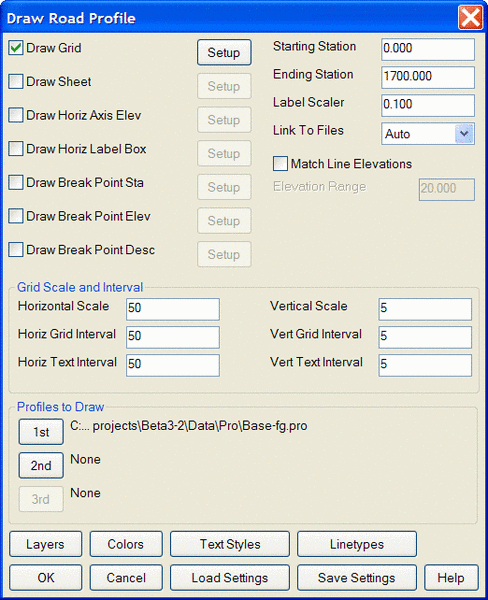Click in the Starting Station field
Image resolution: width=488 pixels, height=600 pixels.
pyautogui.click(x=428, y=49)
